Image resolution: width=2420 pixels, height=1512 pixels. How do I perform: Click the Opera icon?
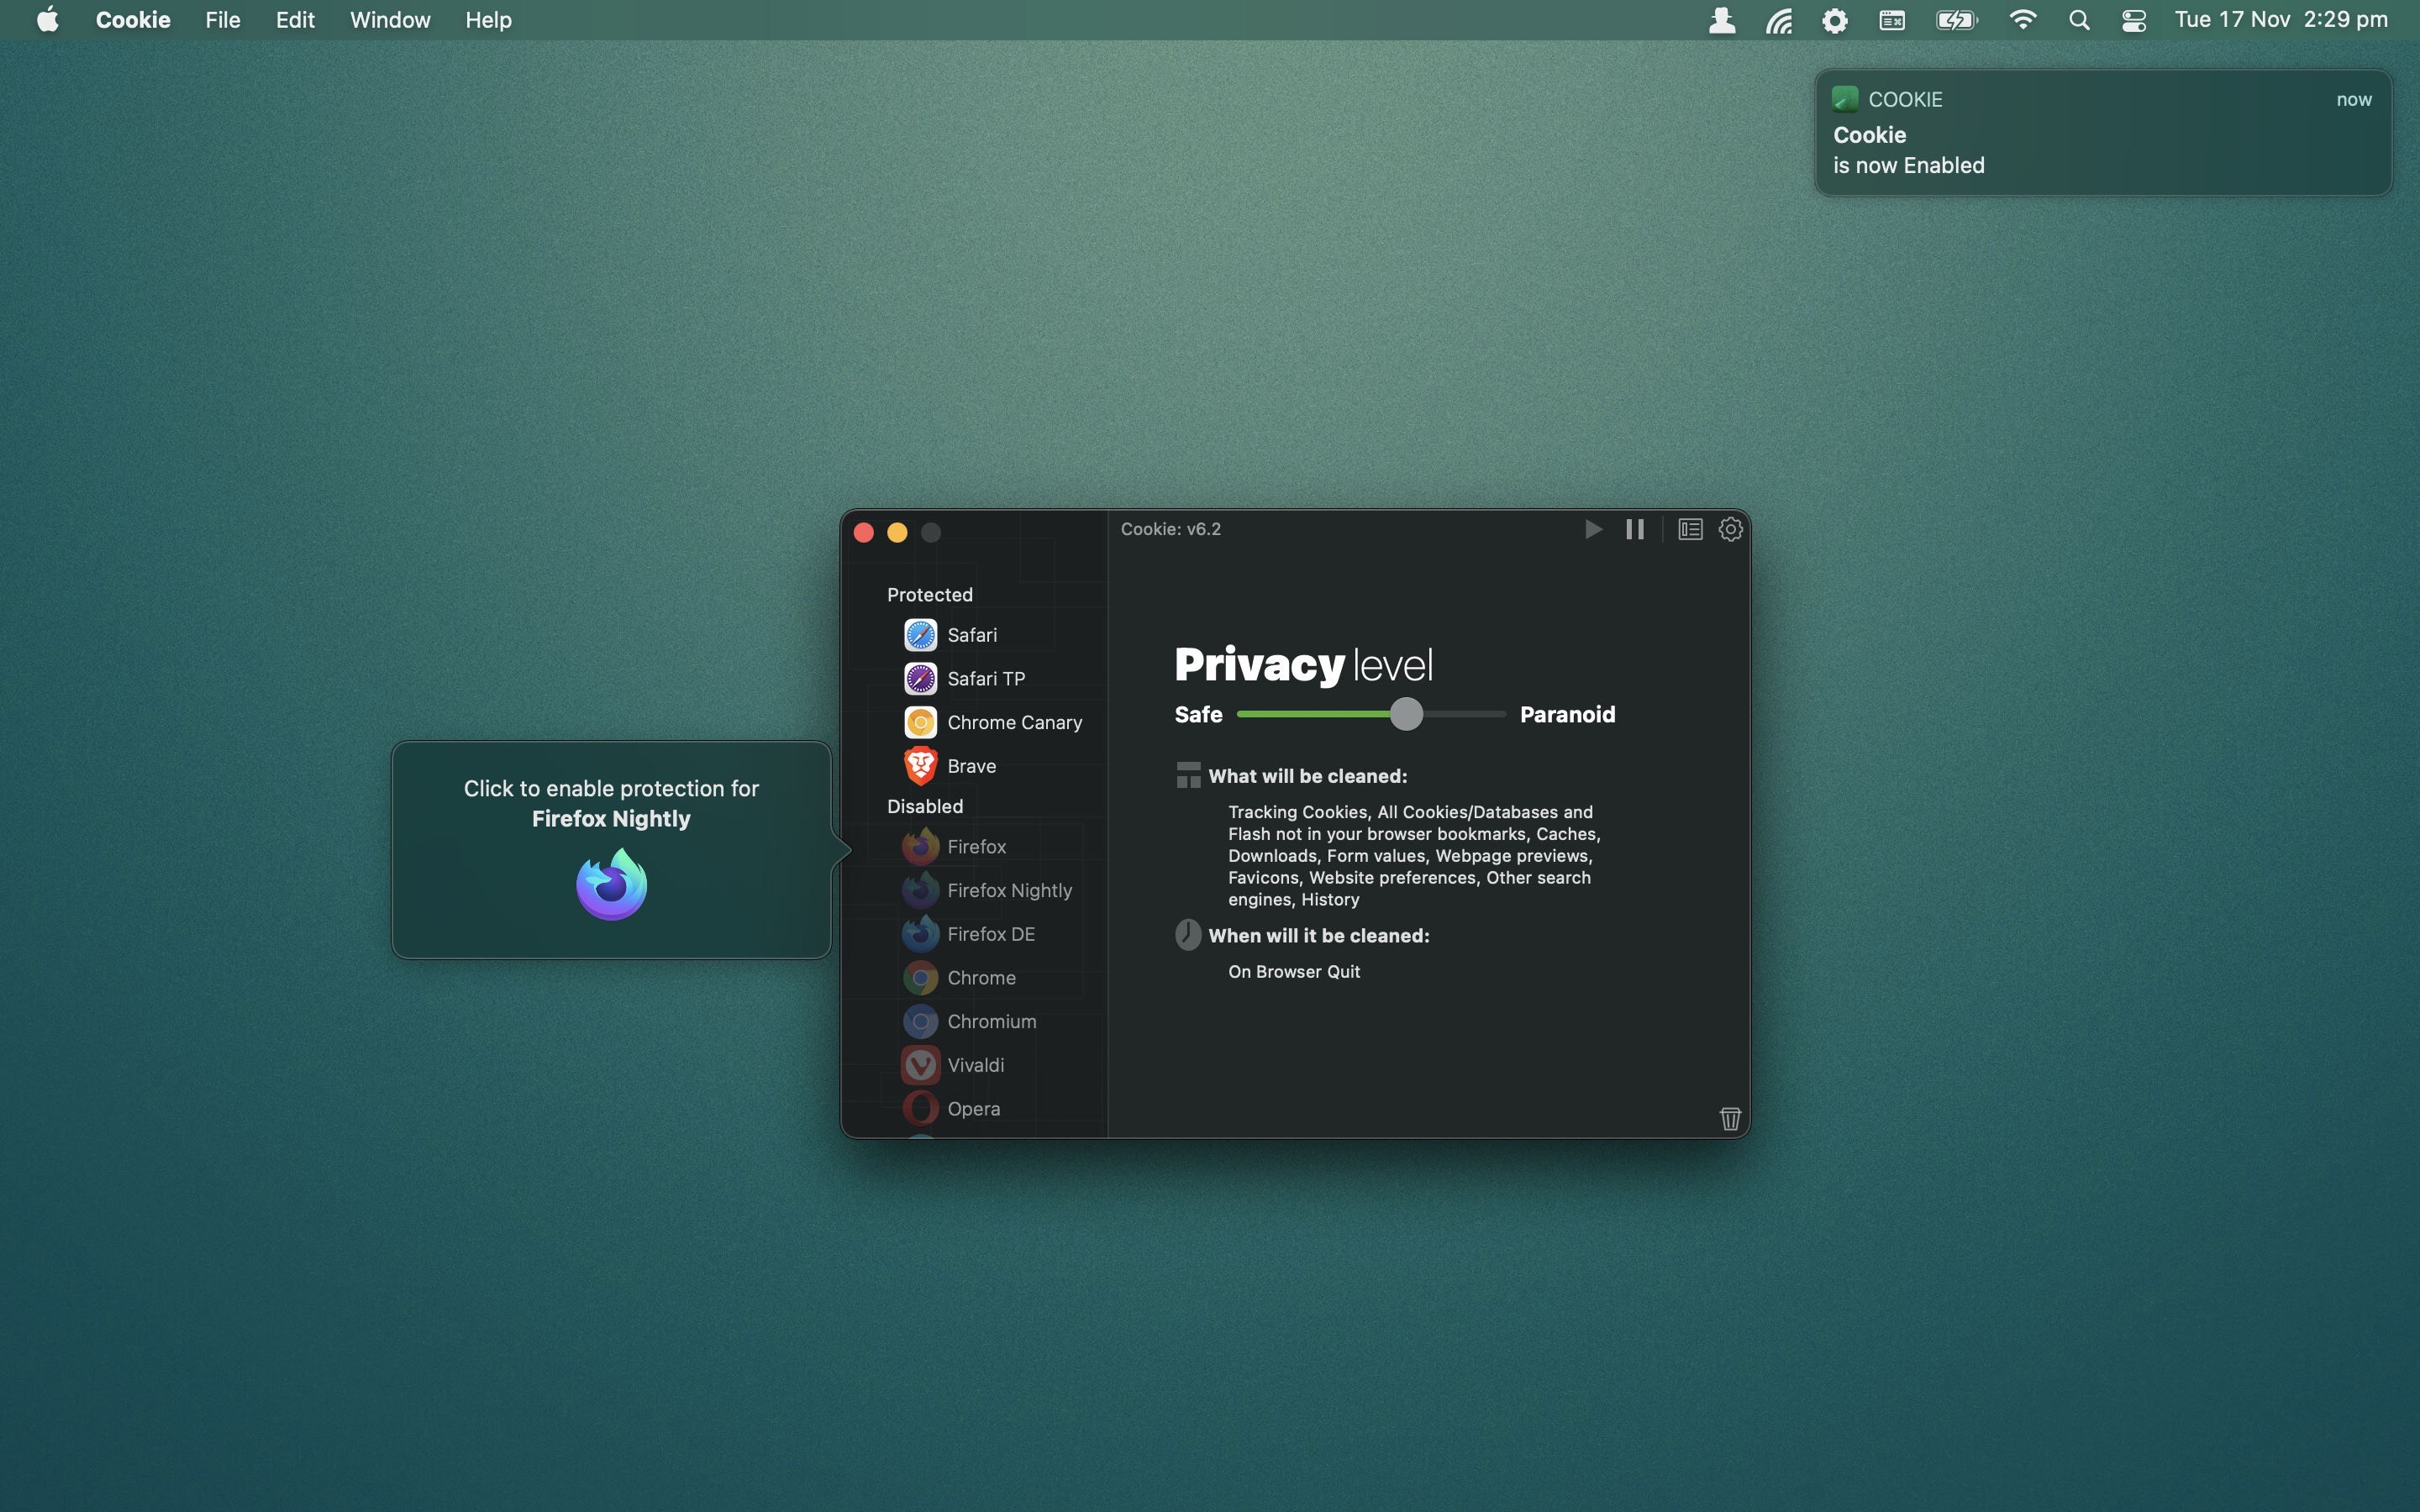point(920,1109)
